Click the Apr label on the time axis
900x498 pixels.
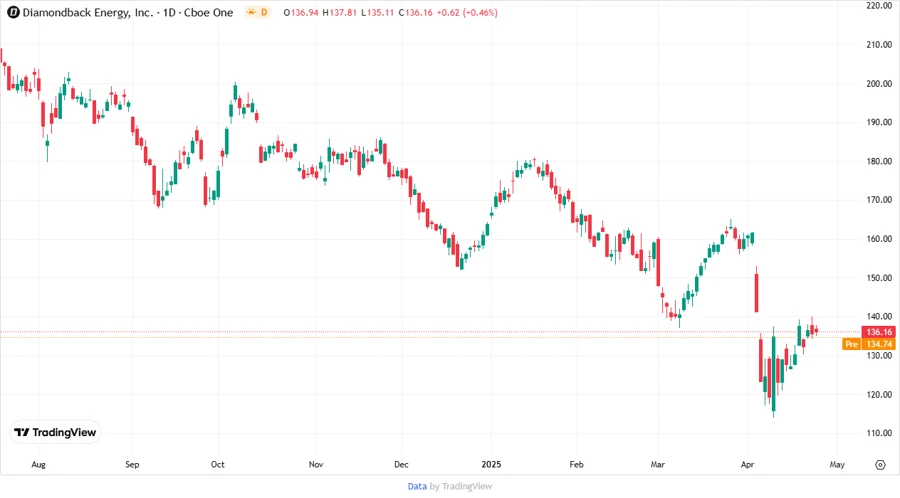[x=748, y=465]
